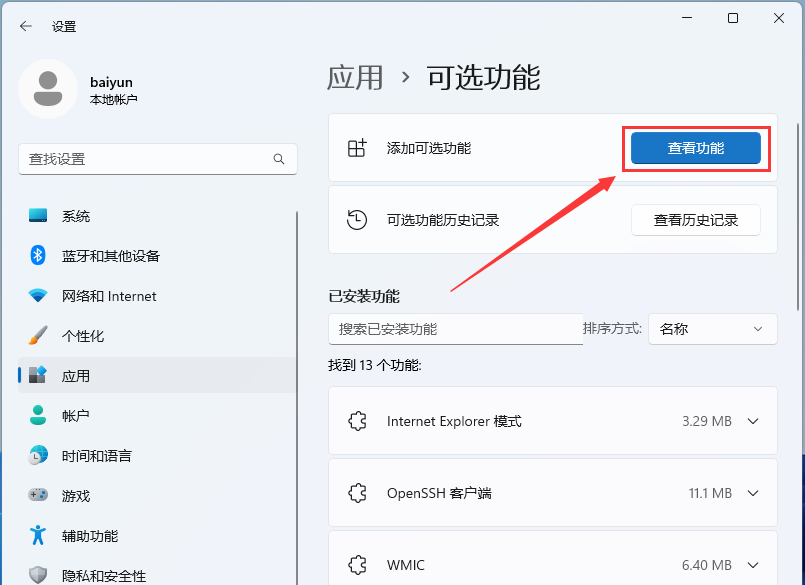Click the back arrow in Settings header
805x585 pixels.
point(25,26)
